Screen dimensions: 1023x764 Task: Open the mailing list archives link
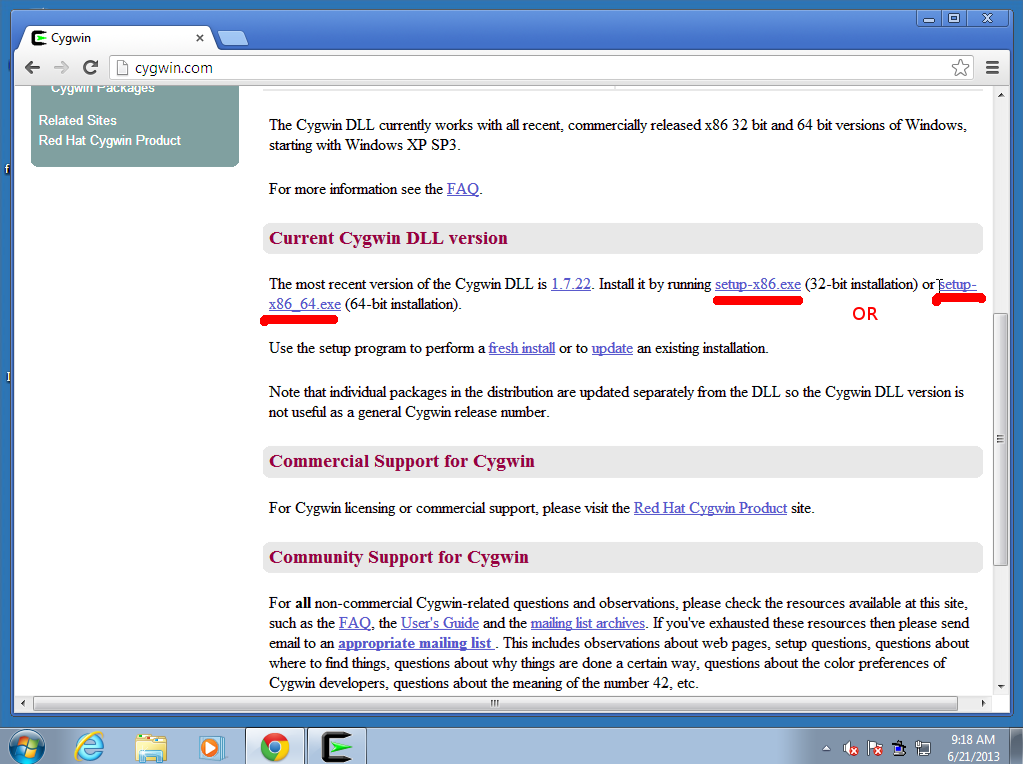click(x=587, y=623)
